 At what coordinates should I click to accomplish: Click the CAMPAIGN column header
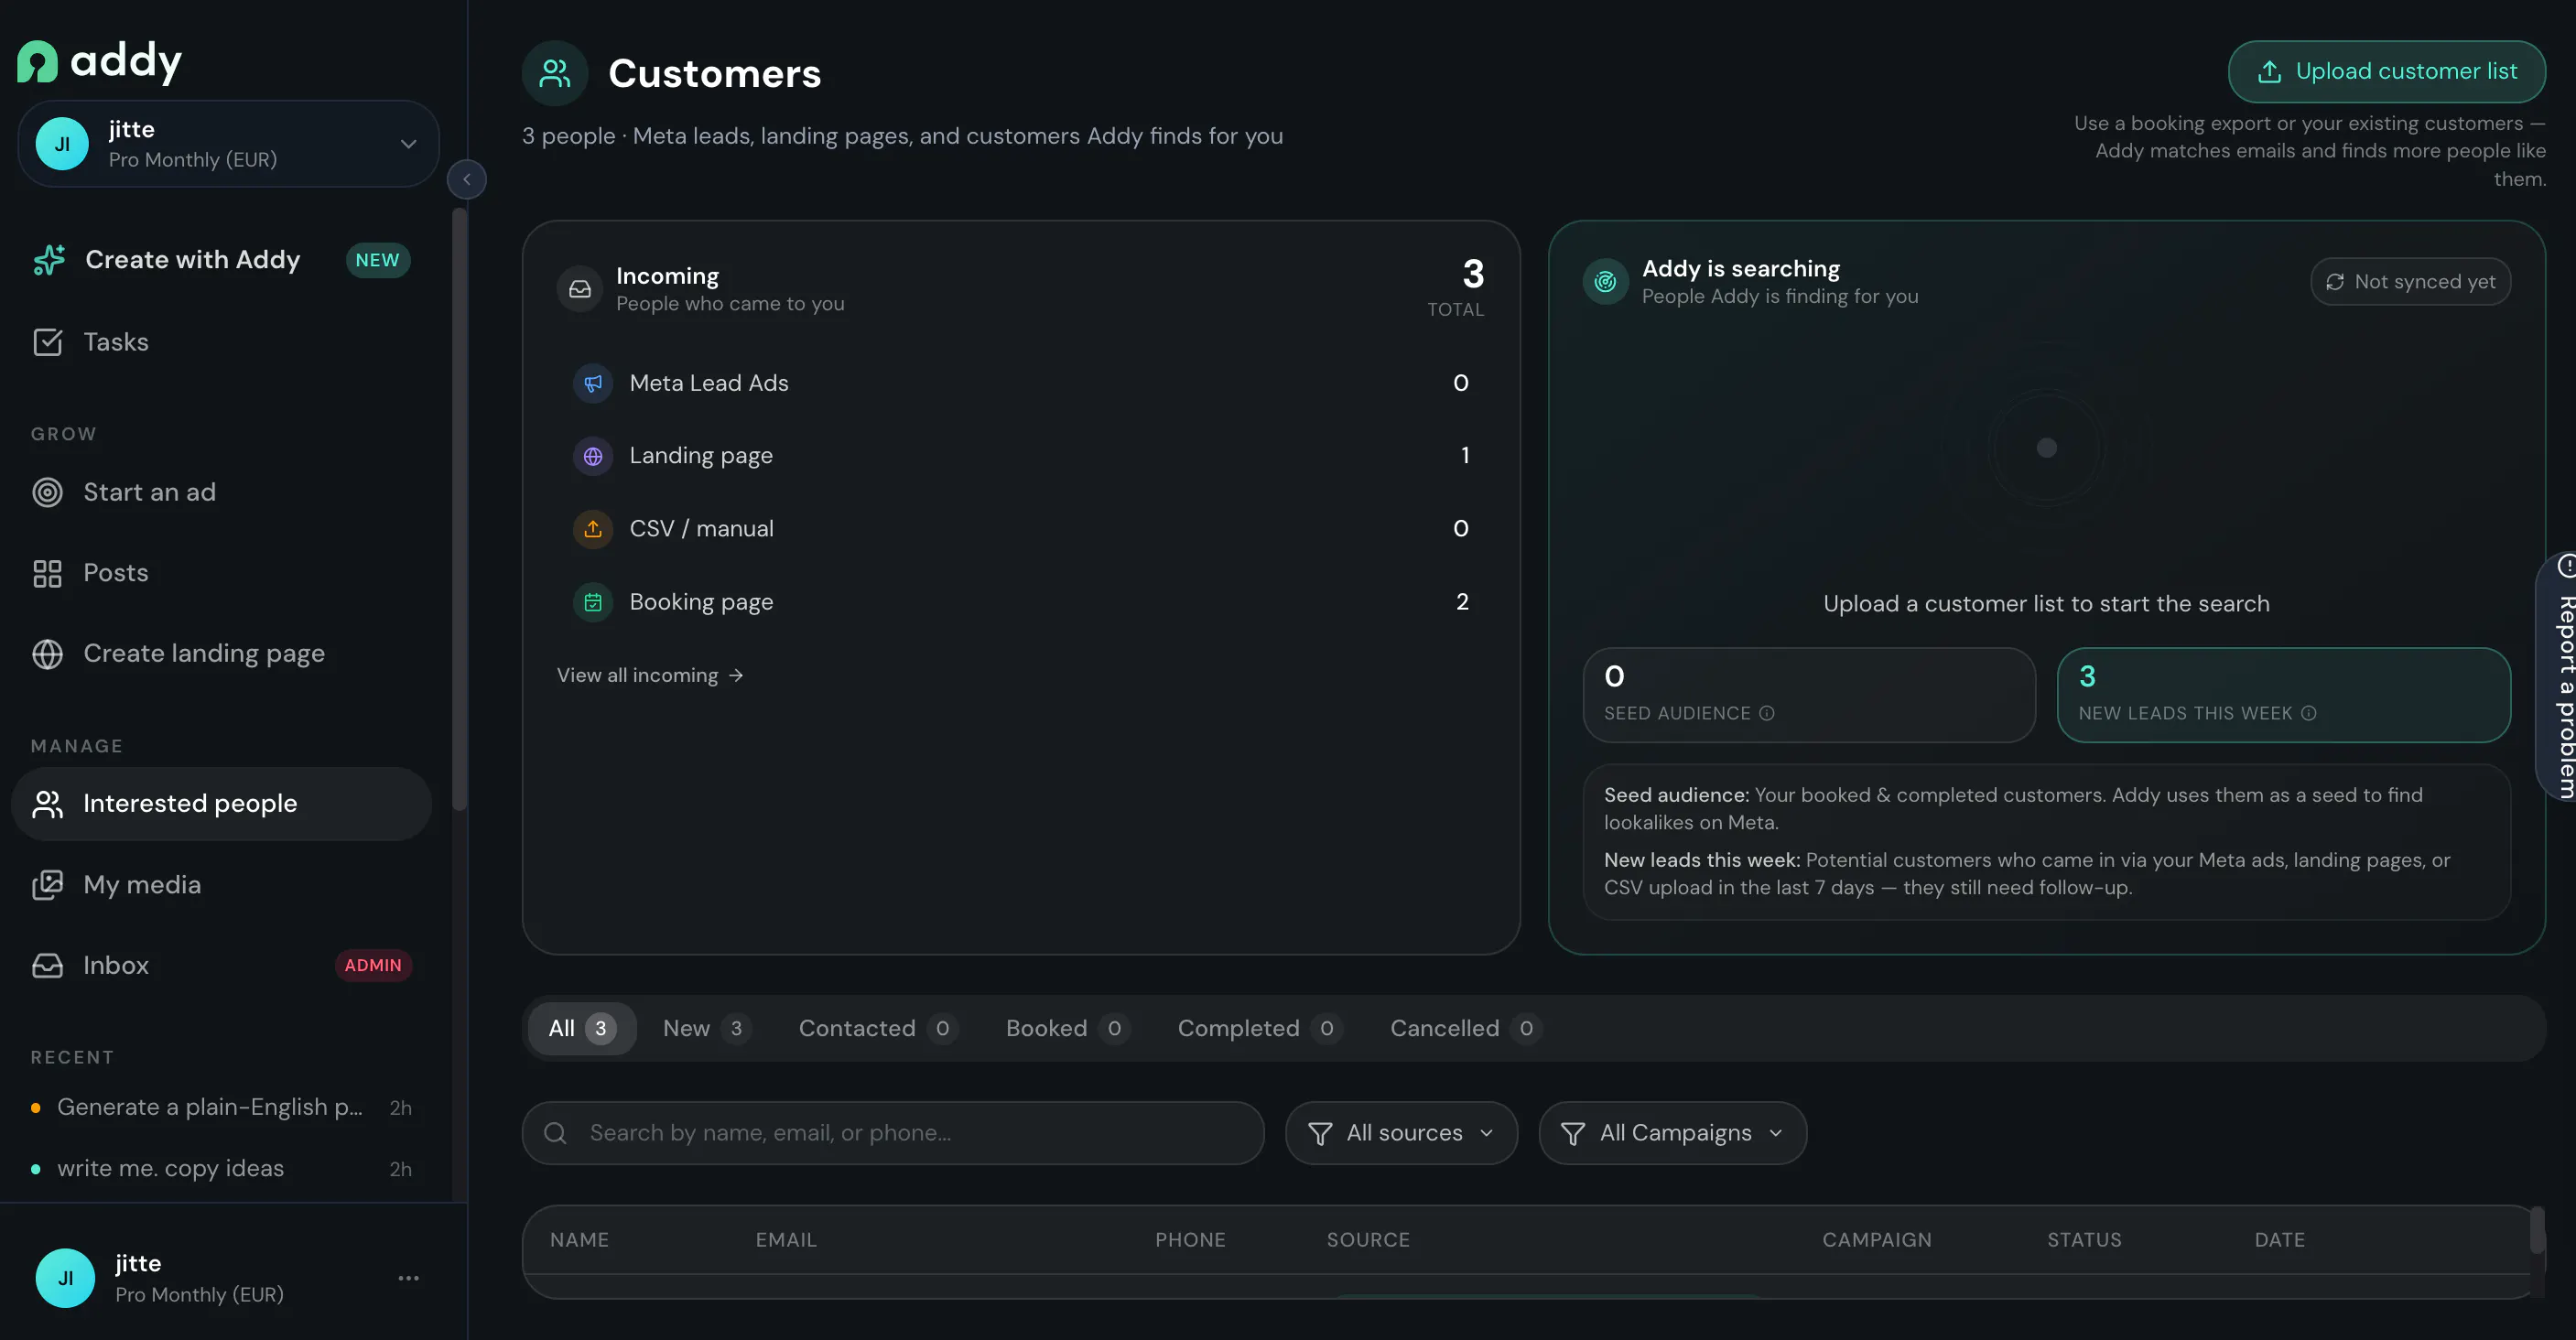tap(1877, 1240)
